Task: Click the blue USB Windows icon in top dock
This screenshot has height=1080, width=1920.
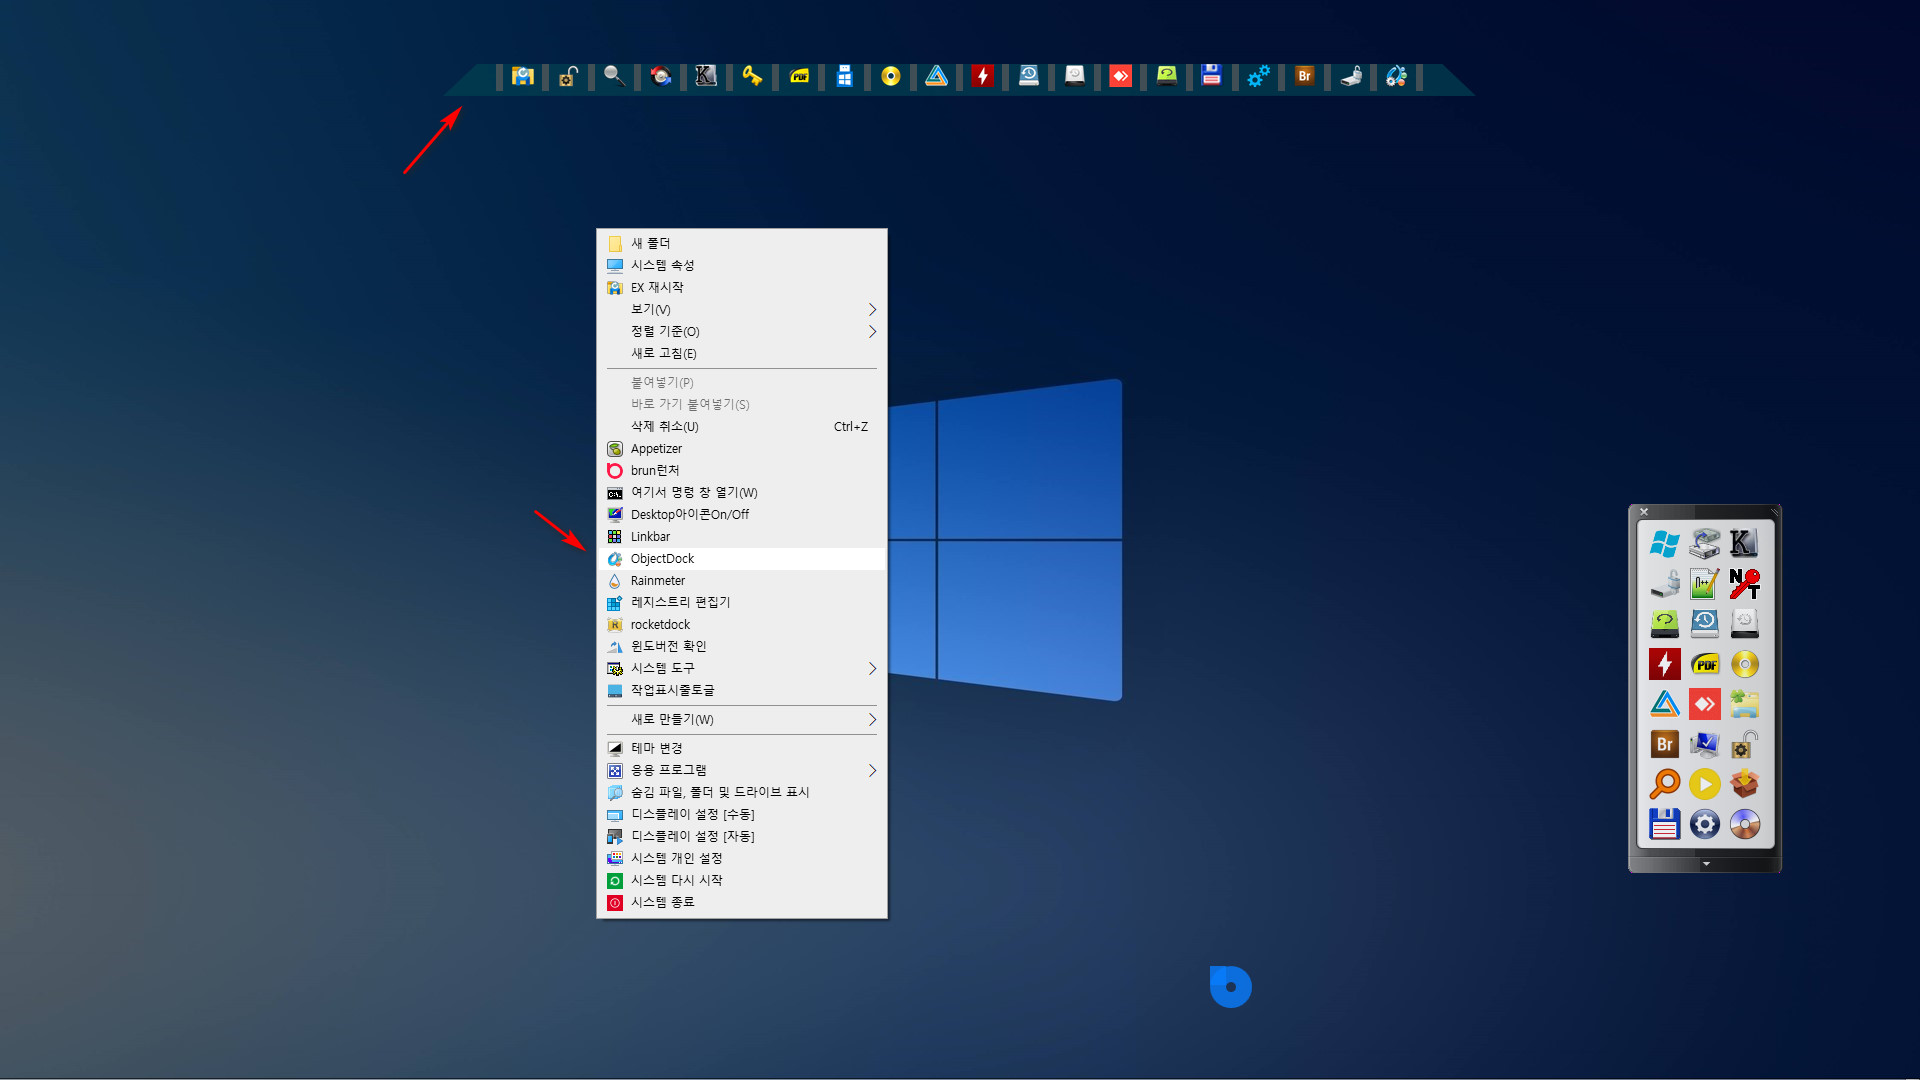Action: [845, 76]
